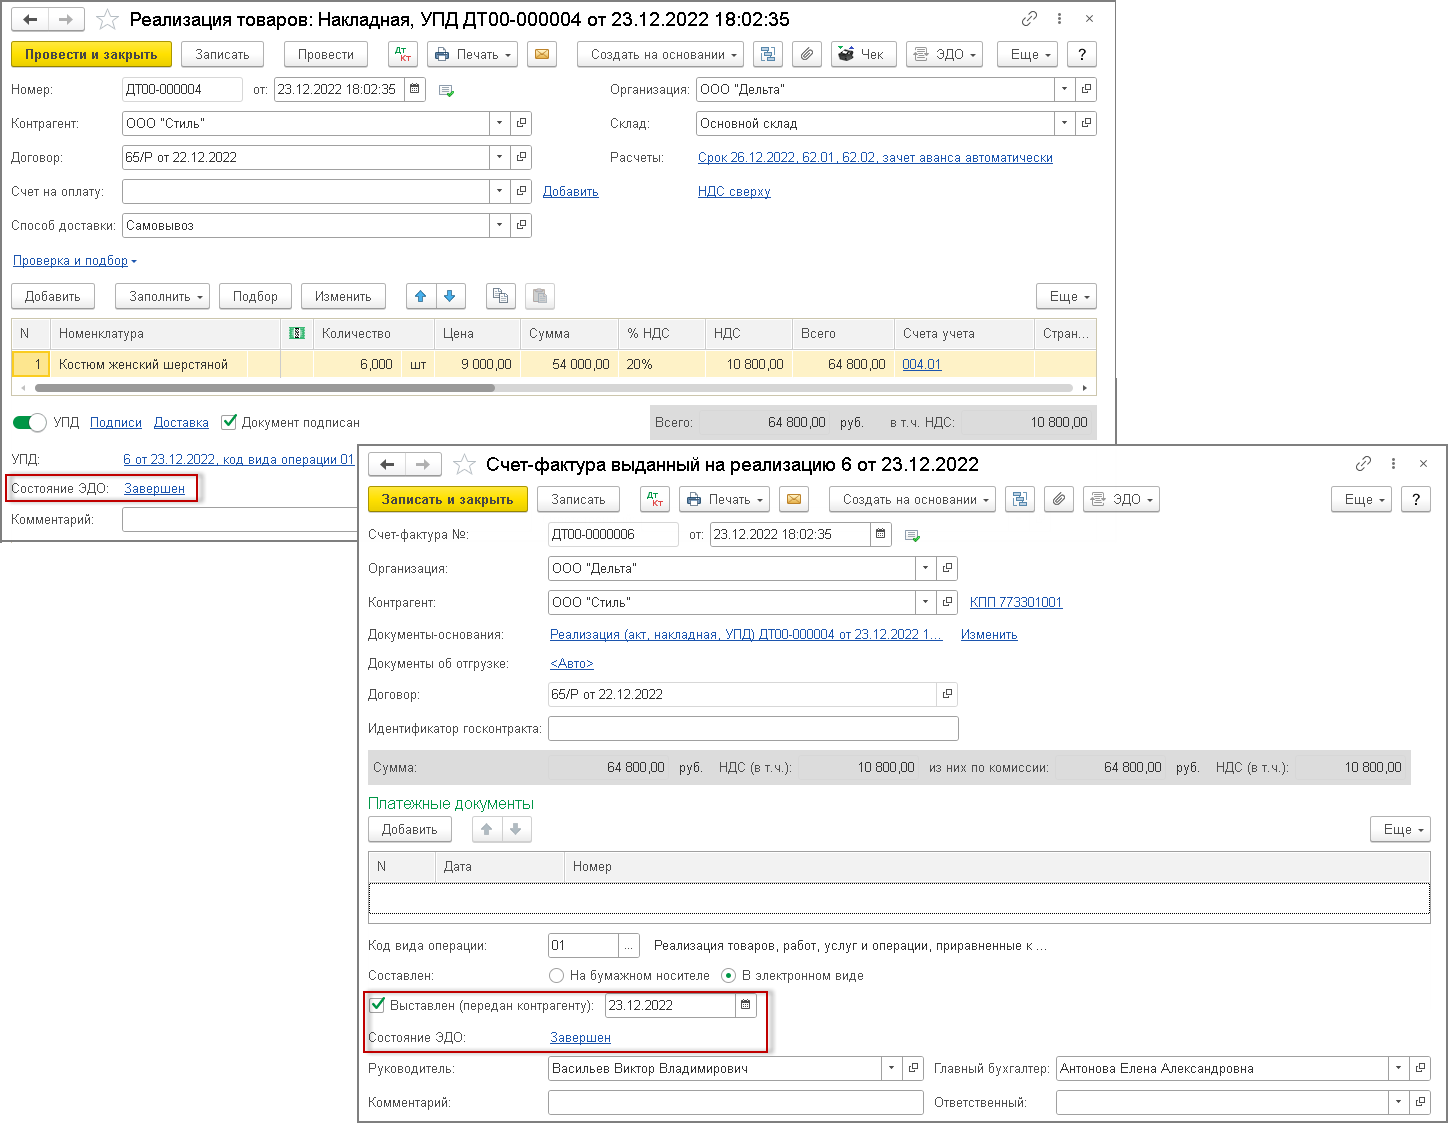Open Заполнить menu above goods table
This screenshot has height=1126, width=1452.
(162, 296)
